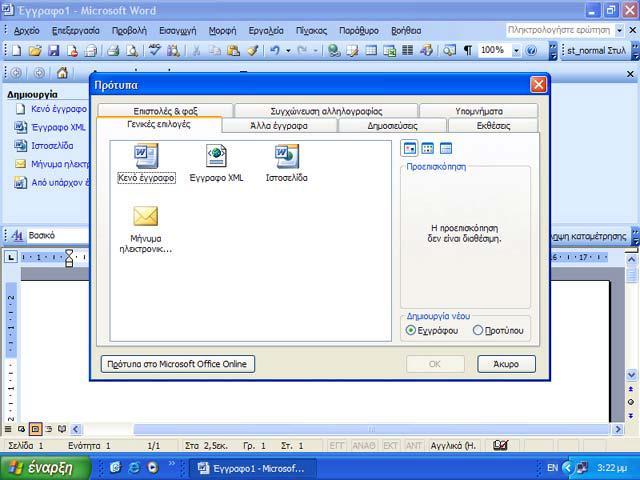This screenshot has height=480, width=640.
Task: Click Πρότυπα στο Microsoft Office Online button
Action: coord(178,364)
